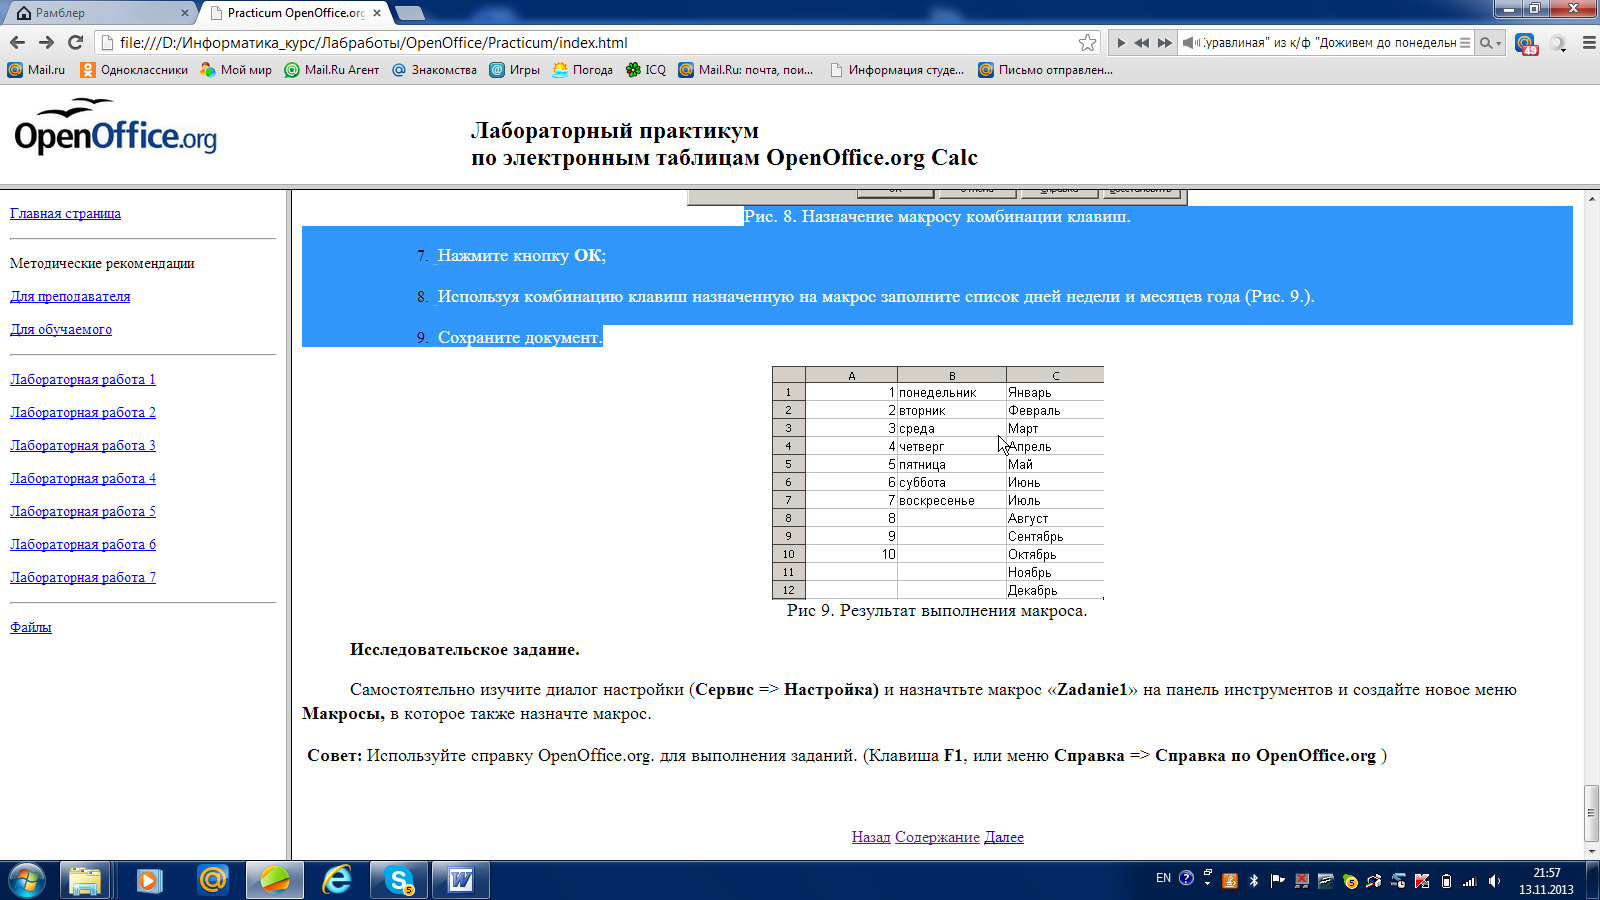The image size is (1600, 900).
Task: Open the Одноклассники bookmark
Action: click(134, 69)
